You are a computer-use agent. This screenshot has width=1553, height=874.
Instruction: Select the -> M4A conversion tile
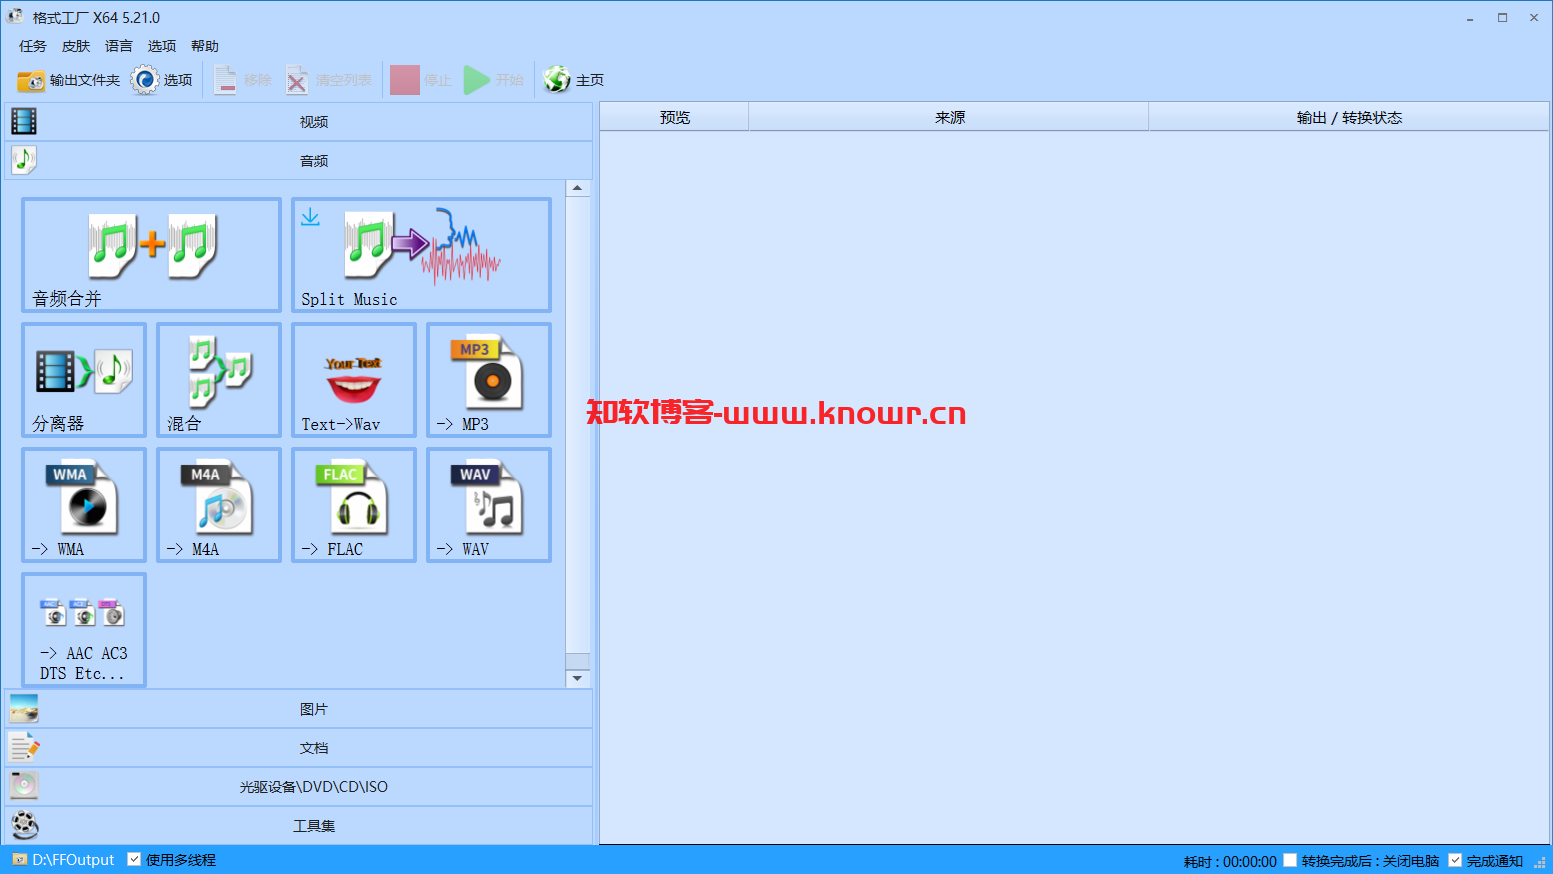point(219,505)
